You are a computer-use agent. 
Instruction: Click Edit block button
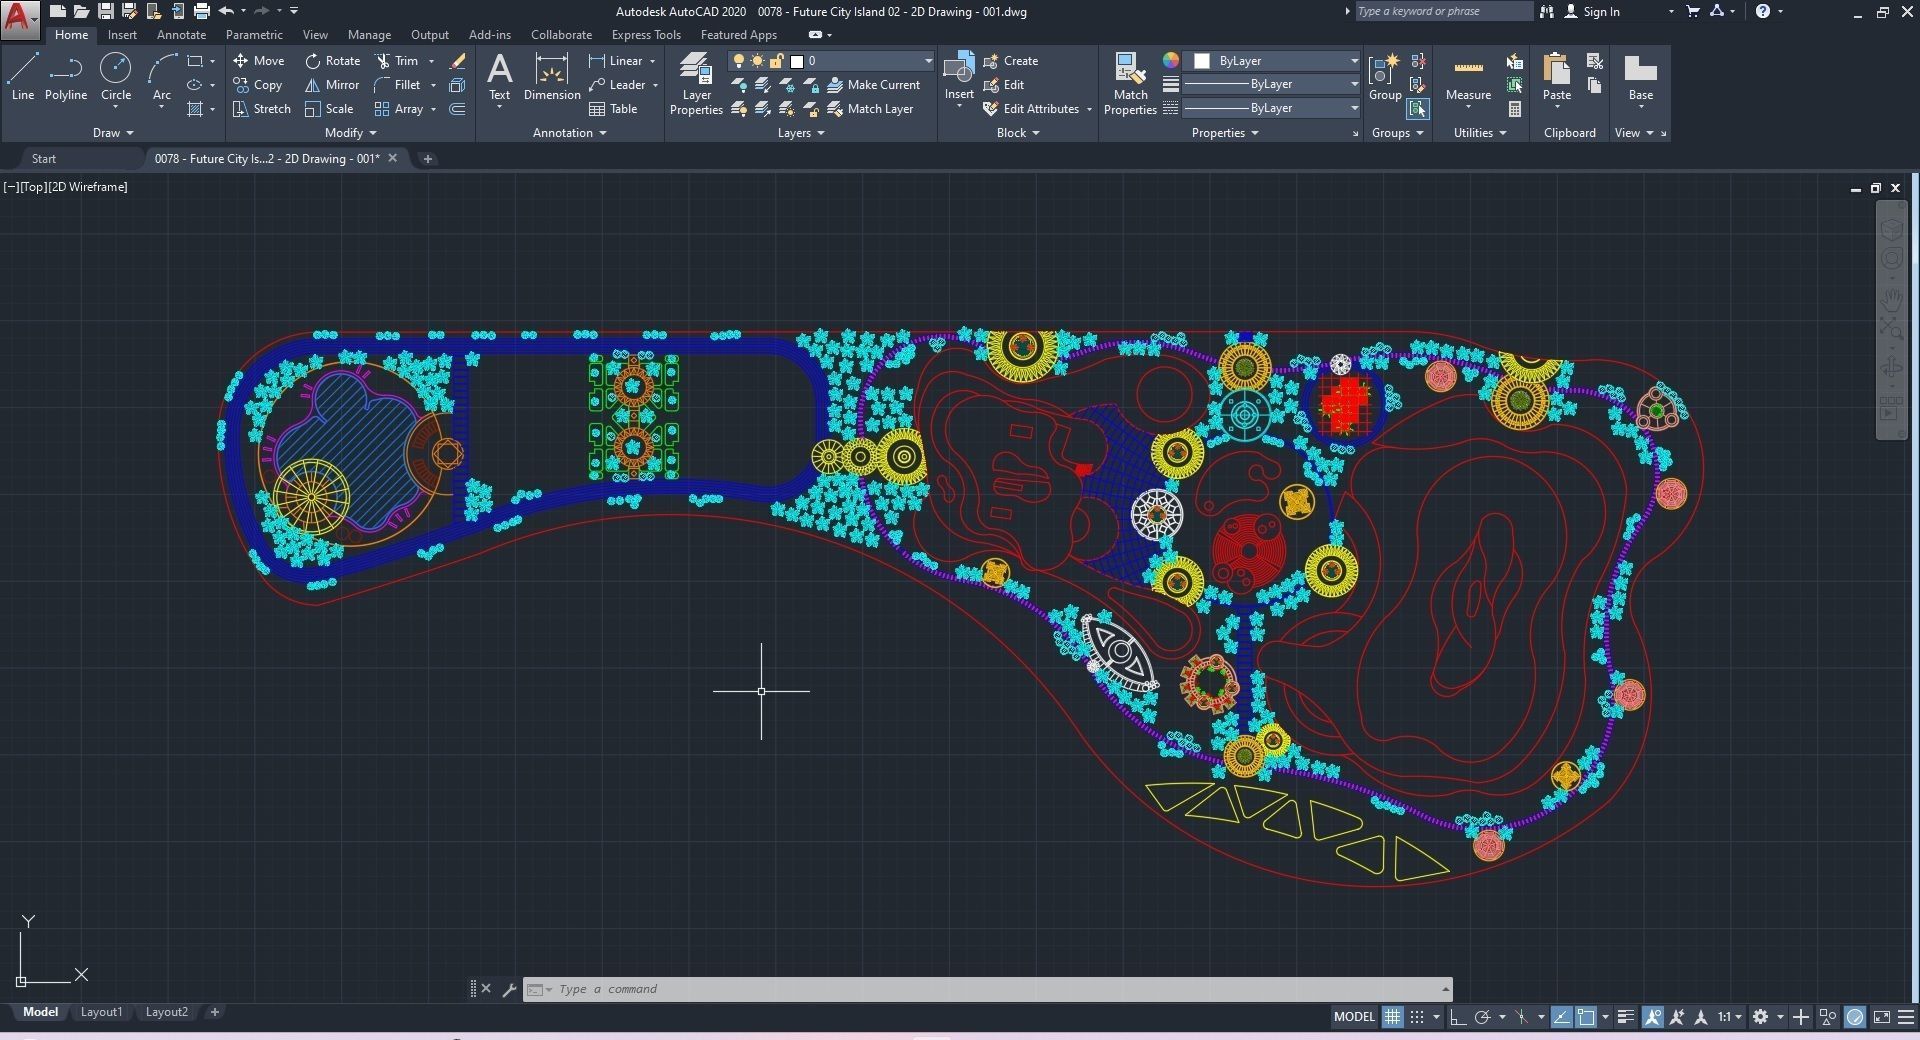point(1004,85)
